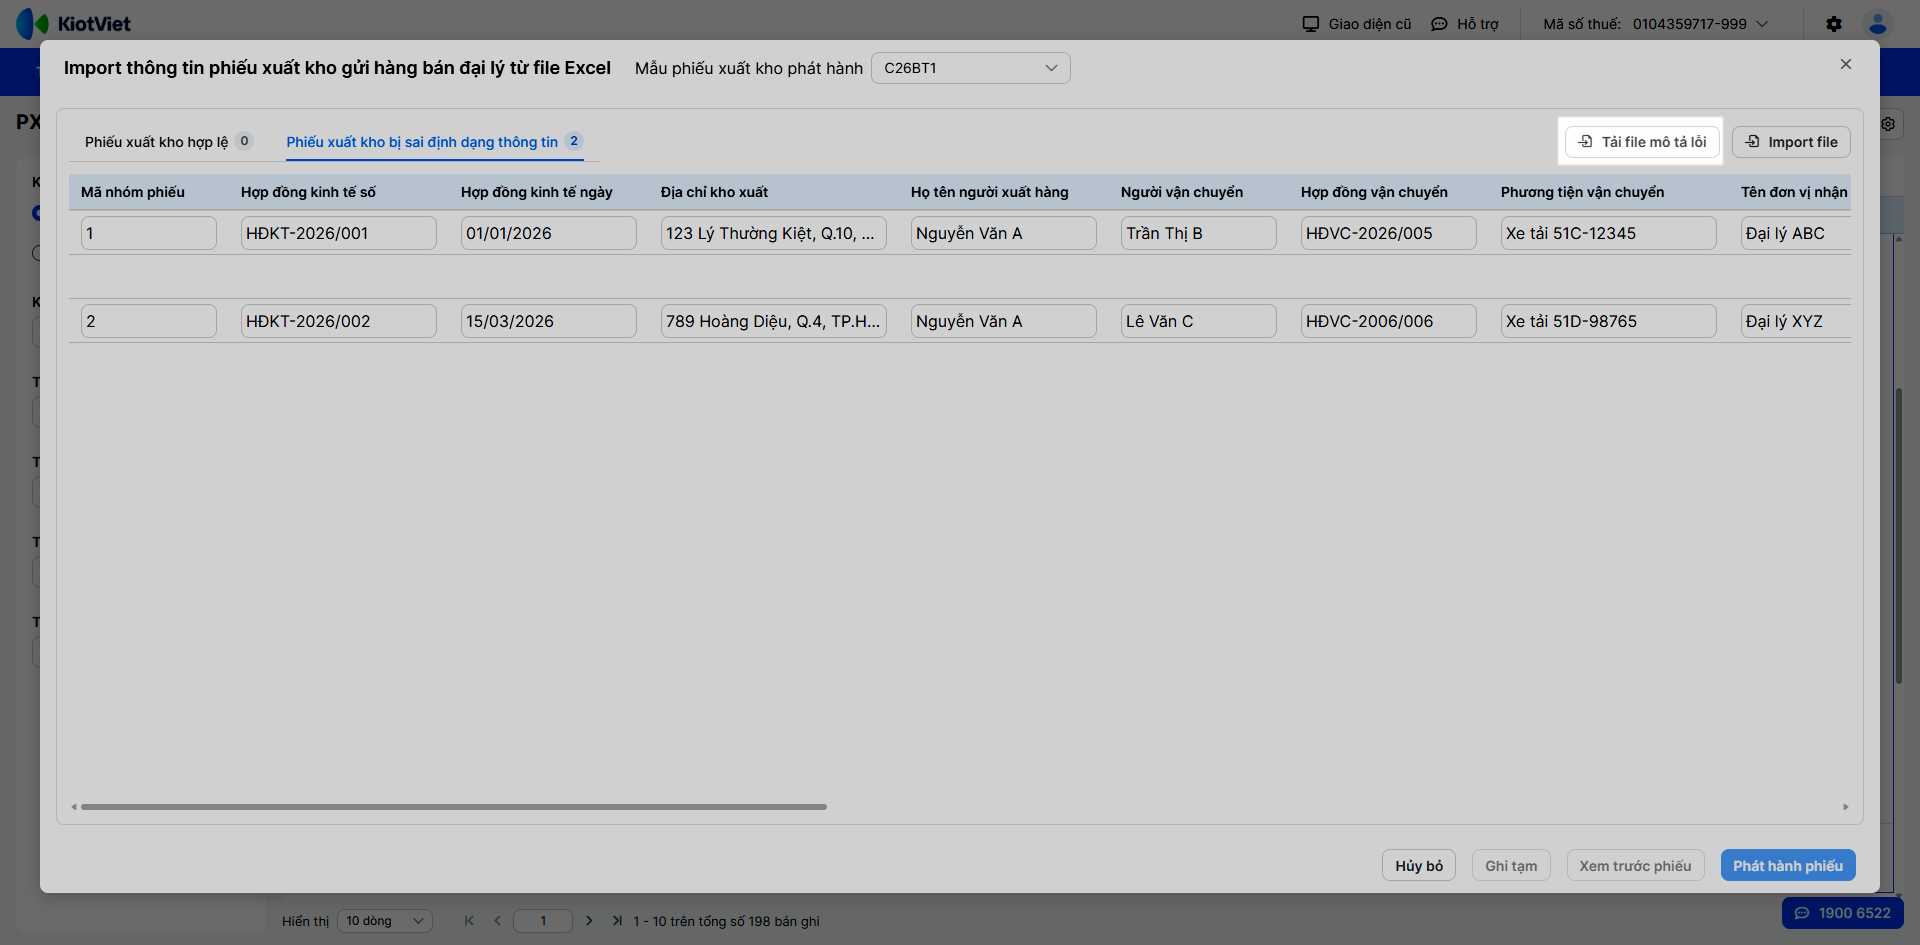Edit Nguyễn Văn A field in row 1
This screenshot has height=945, width=1920.
pos(1004,233)
